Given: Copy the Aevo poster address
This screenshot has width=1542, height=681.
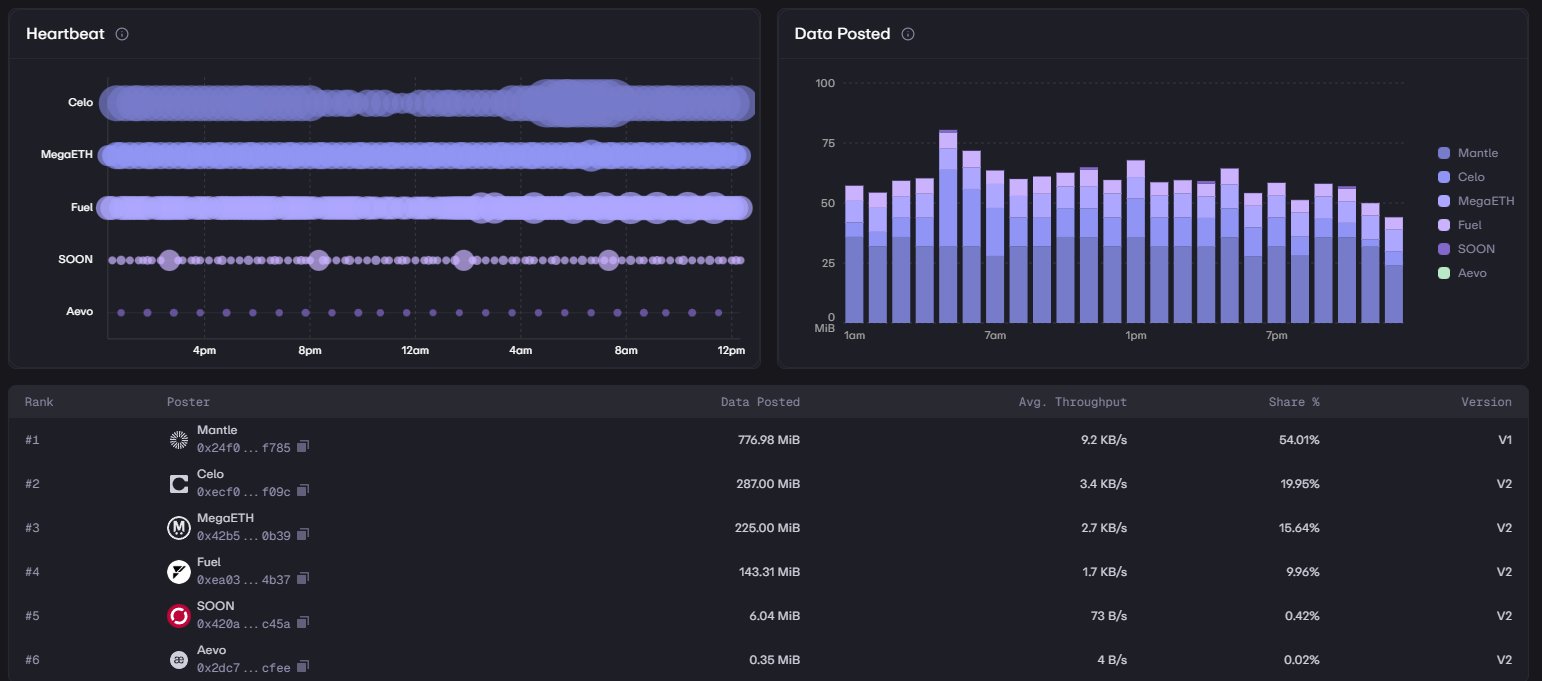Looking at the screenshot, I should pyautogui.click(x=303, y=667).
